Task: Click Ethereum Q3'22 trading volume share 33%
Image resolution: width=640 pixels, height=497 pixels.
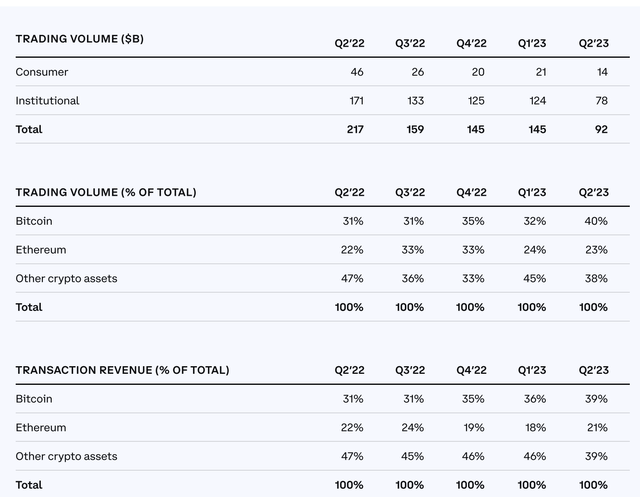Action: tap(412, 250)
